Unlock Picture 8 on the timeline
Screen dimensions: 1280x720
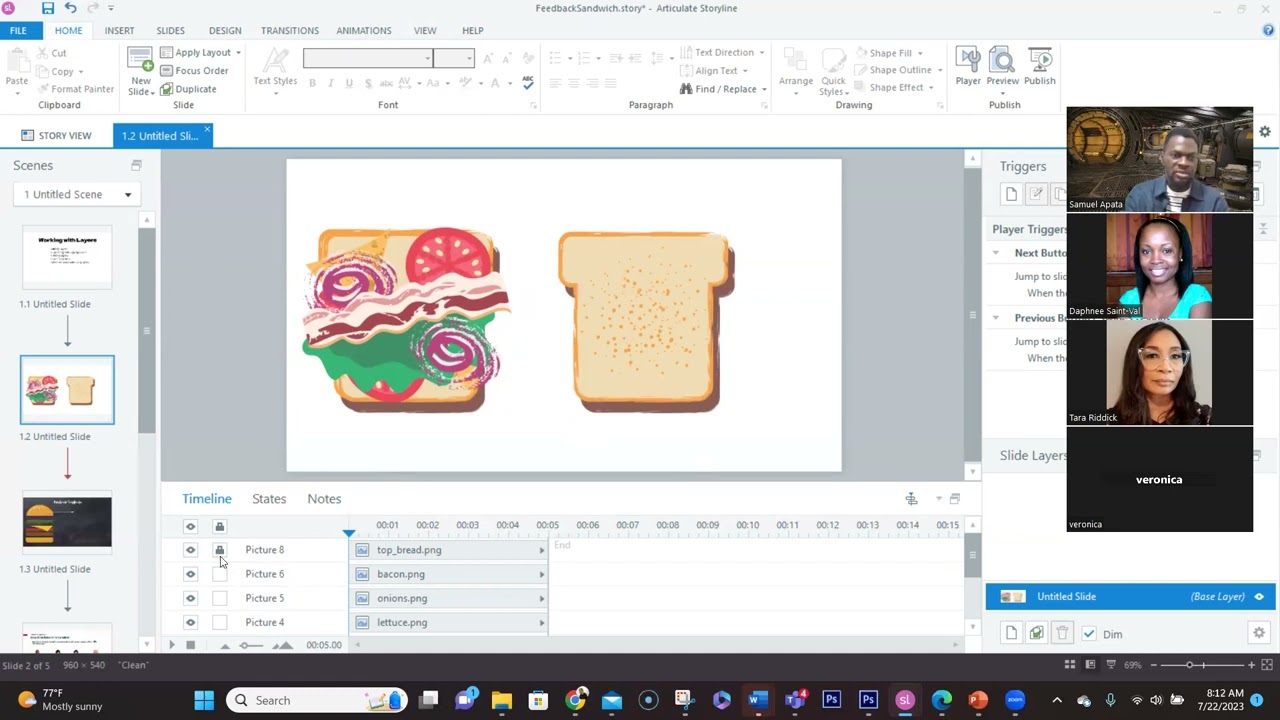(x=219, y=550)
